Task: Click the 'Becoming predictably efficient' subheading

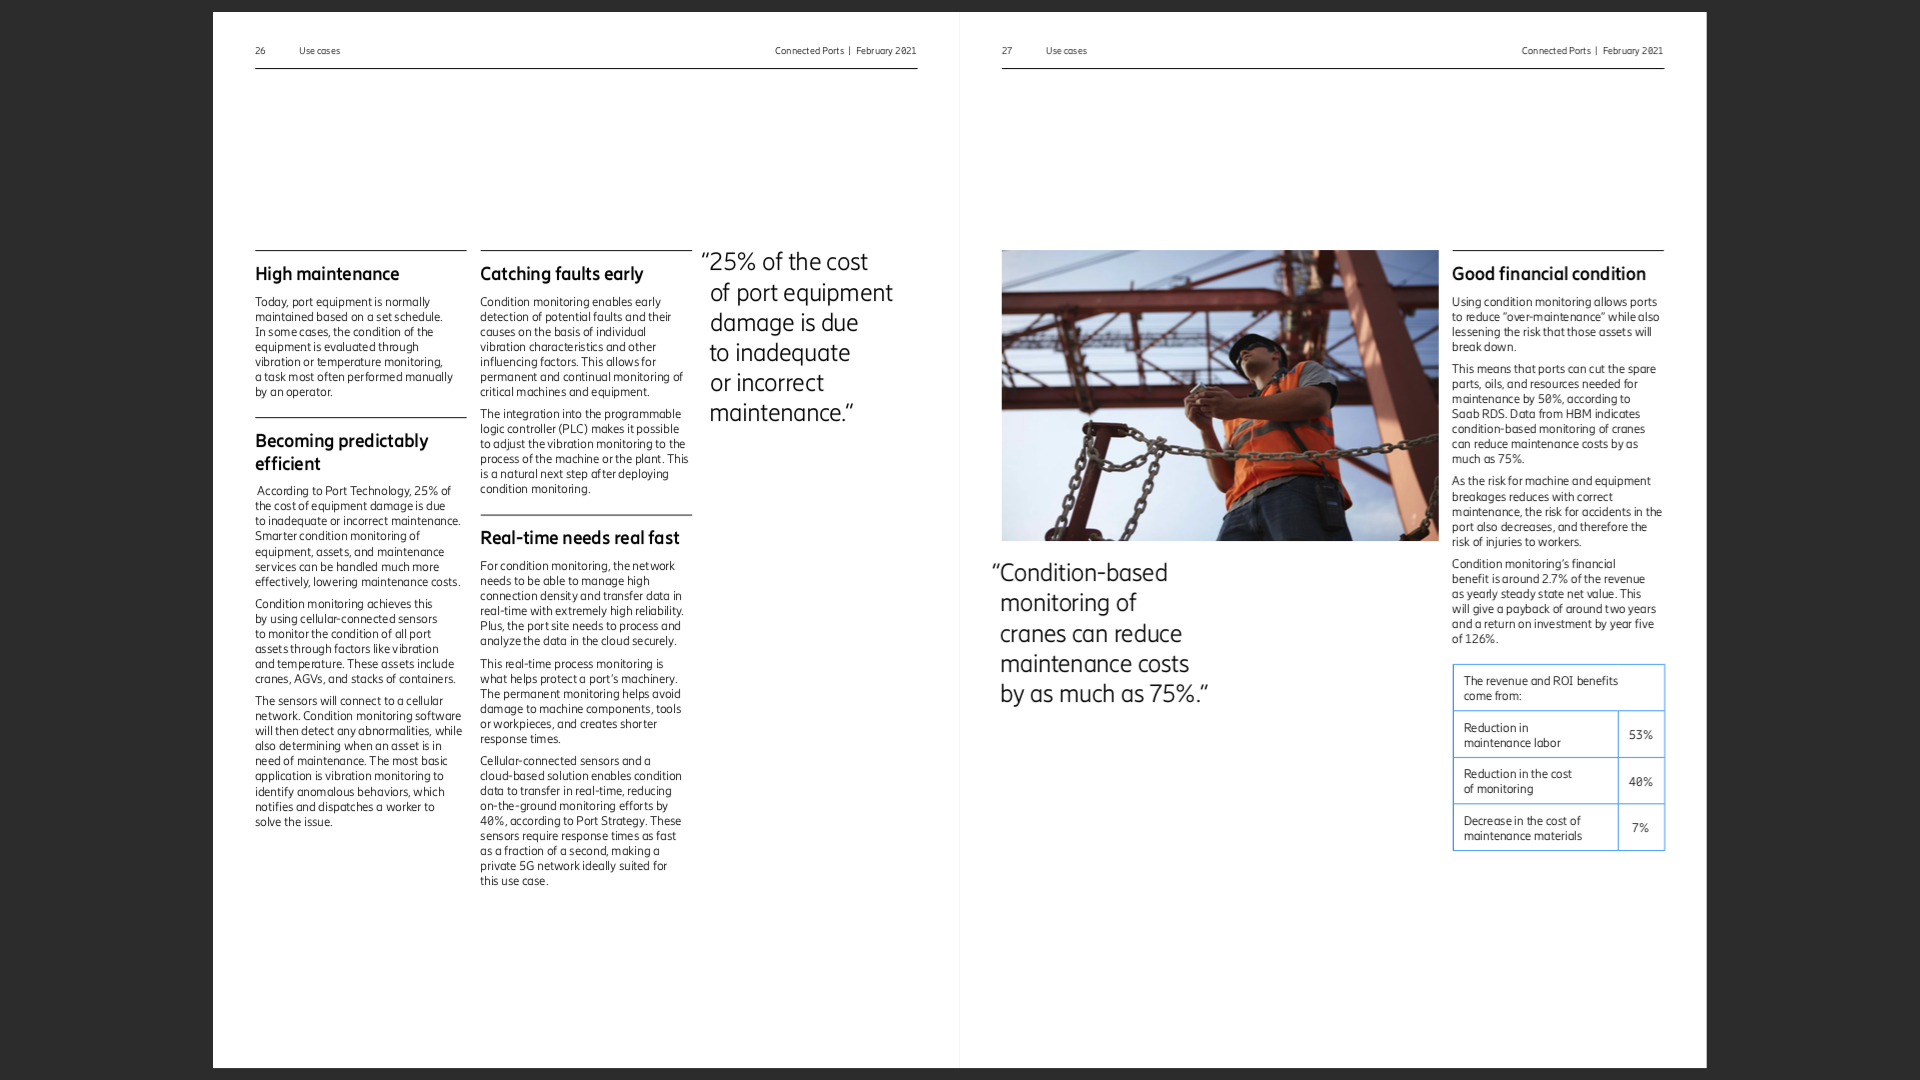Action: tap(342, 451)
